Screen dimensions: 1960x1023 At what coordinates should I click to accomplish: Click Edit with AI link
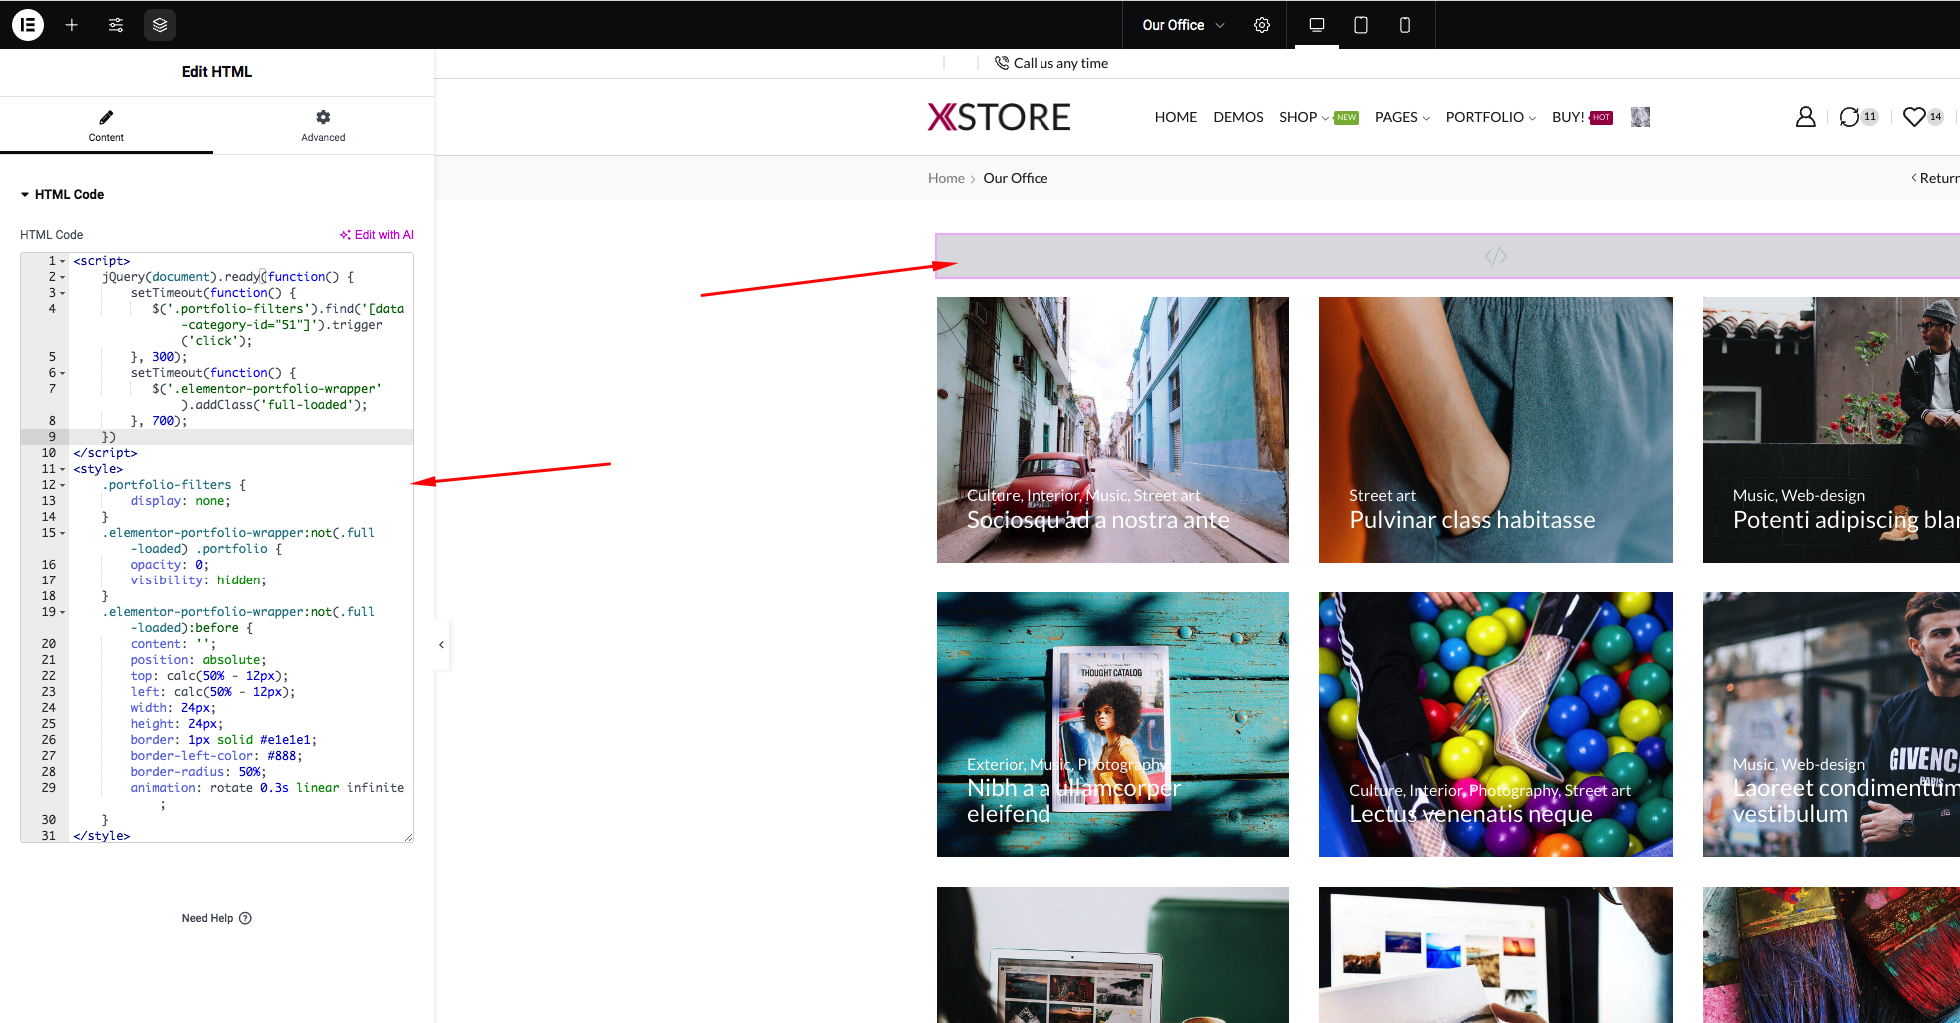(x=376, y=235)
